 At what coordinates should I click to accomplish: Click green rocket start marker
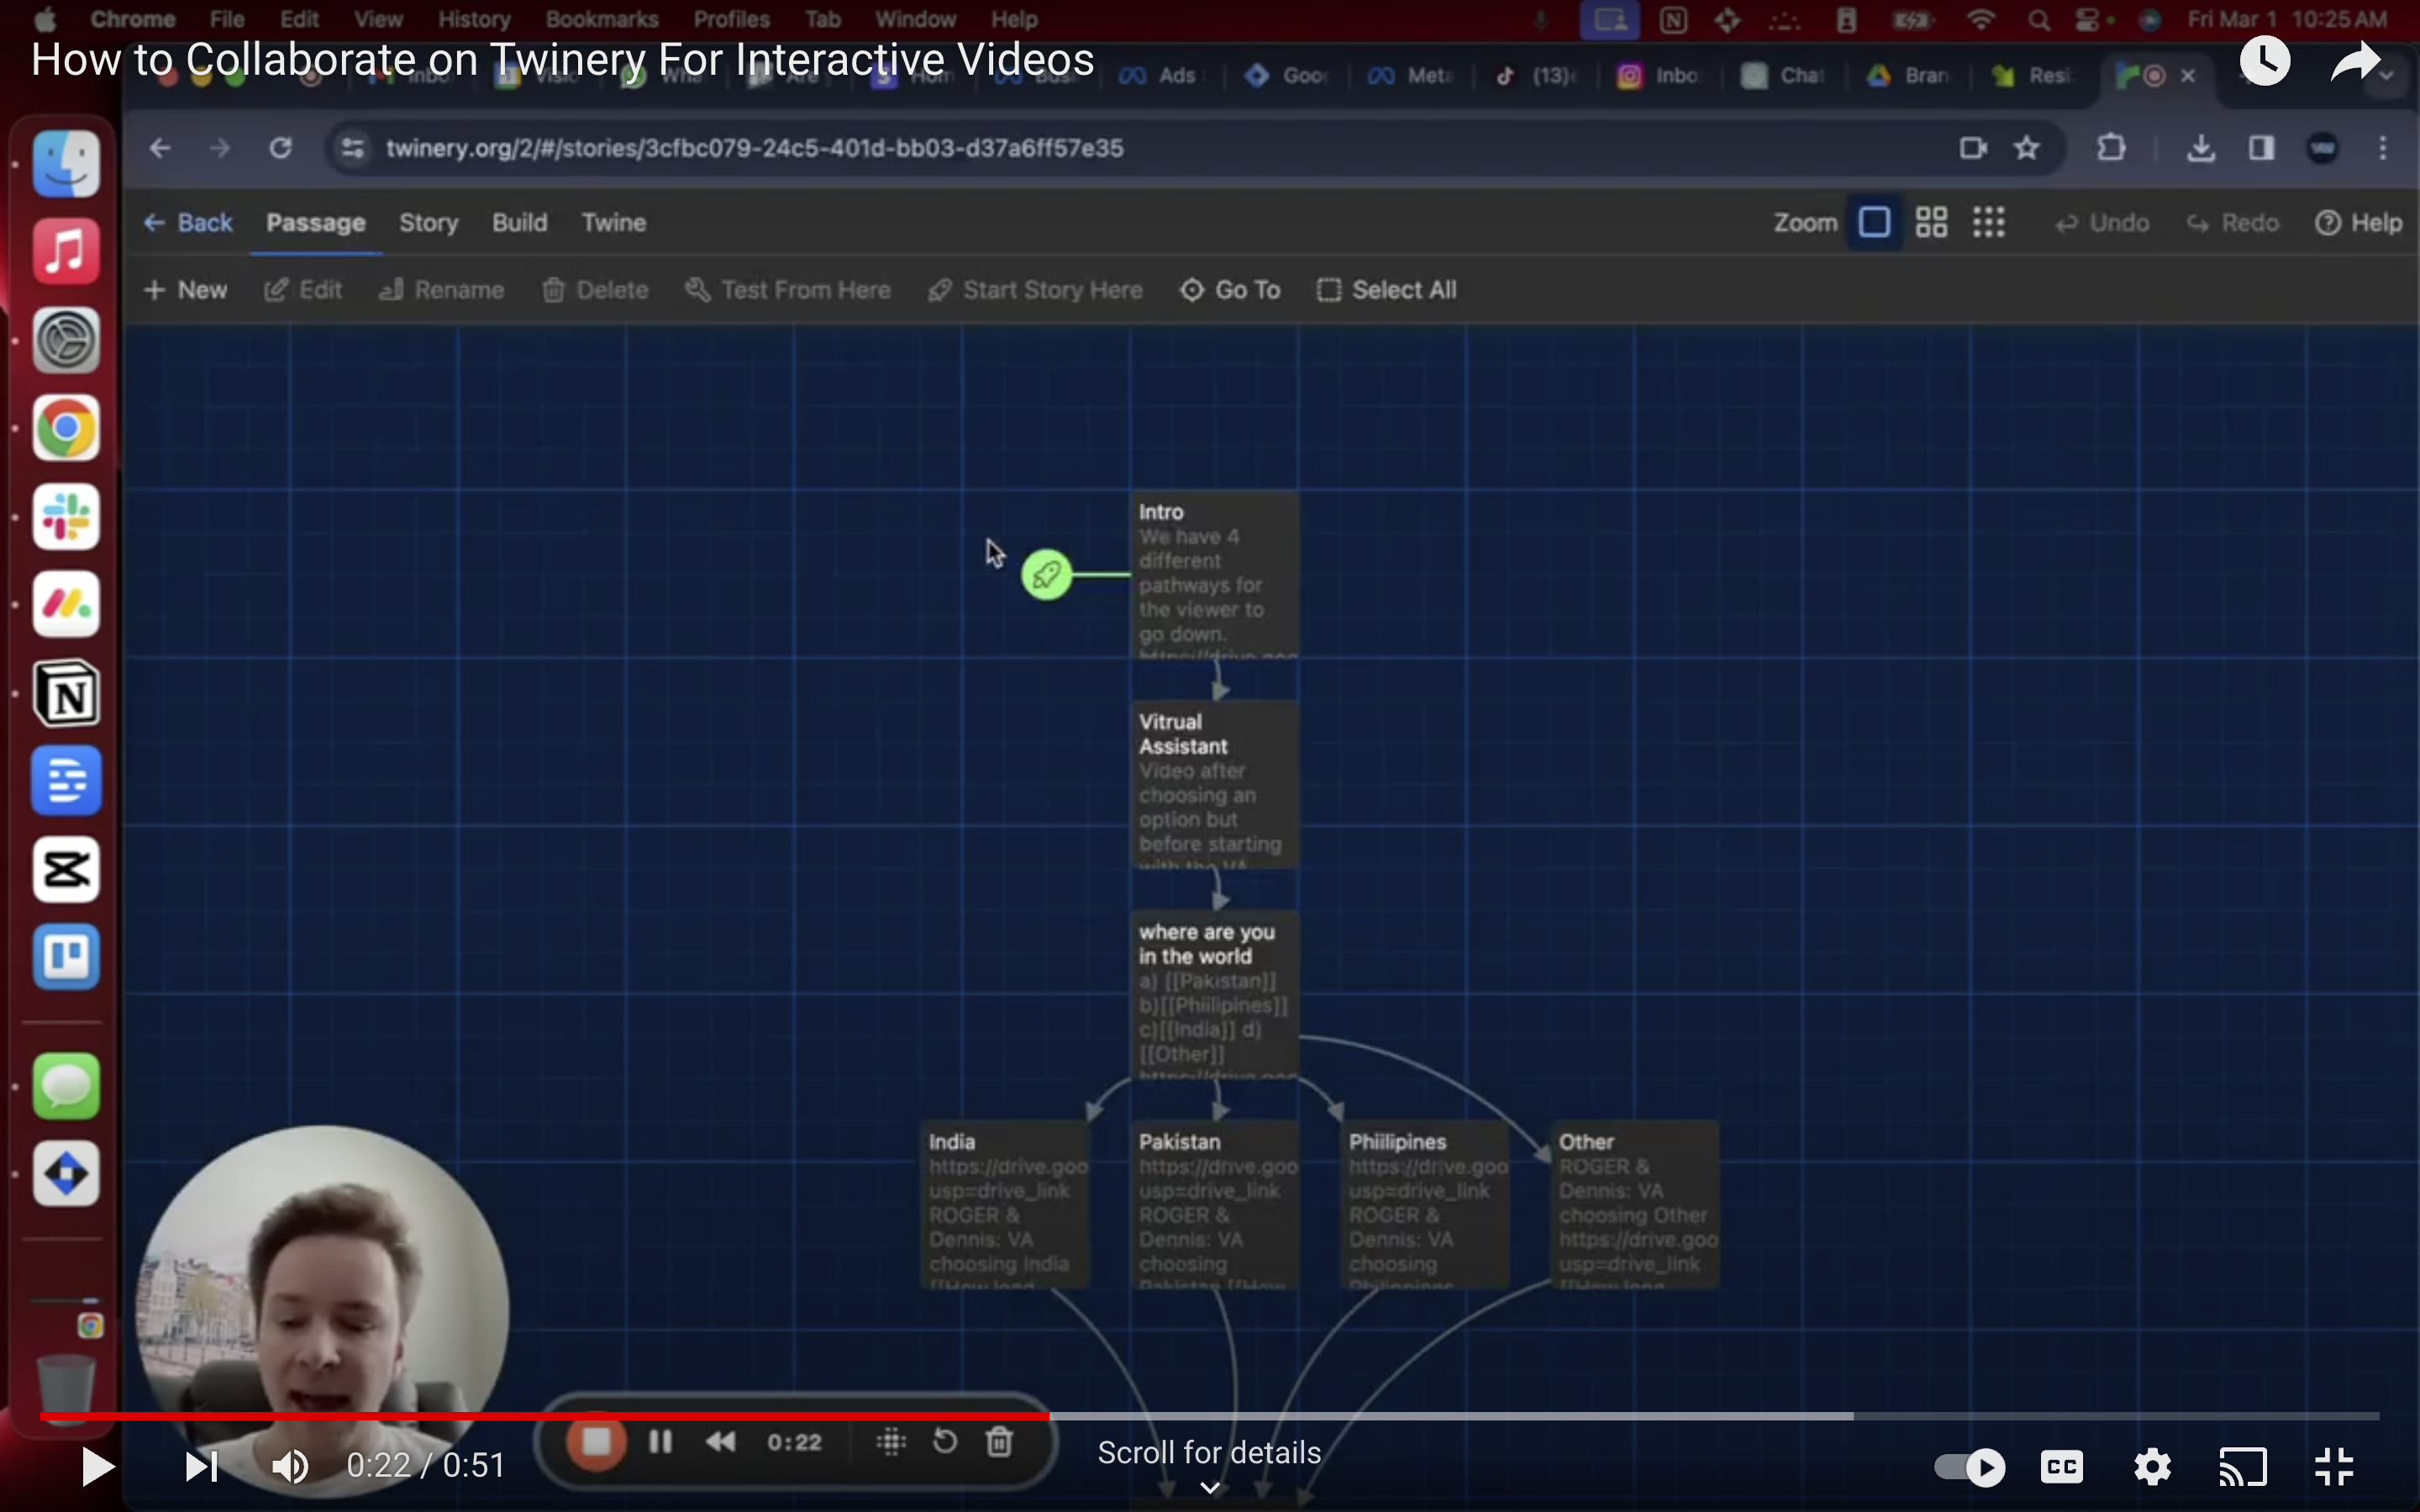coord(1046,575)
